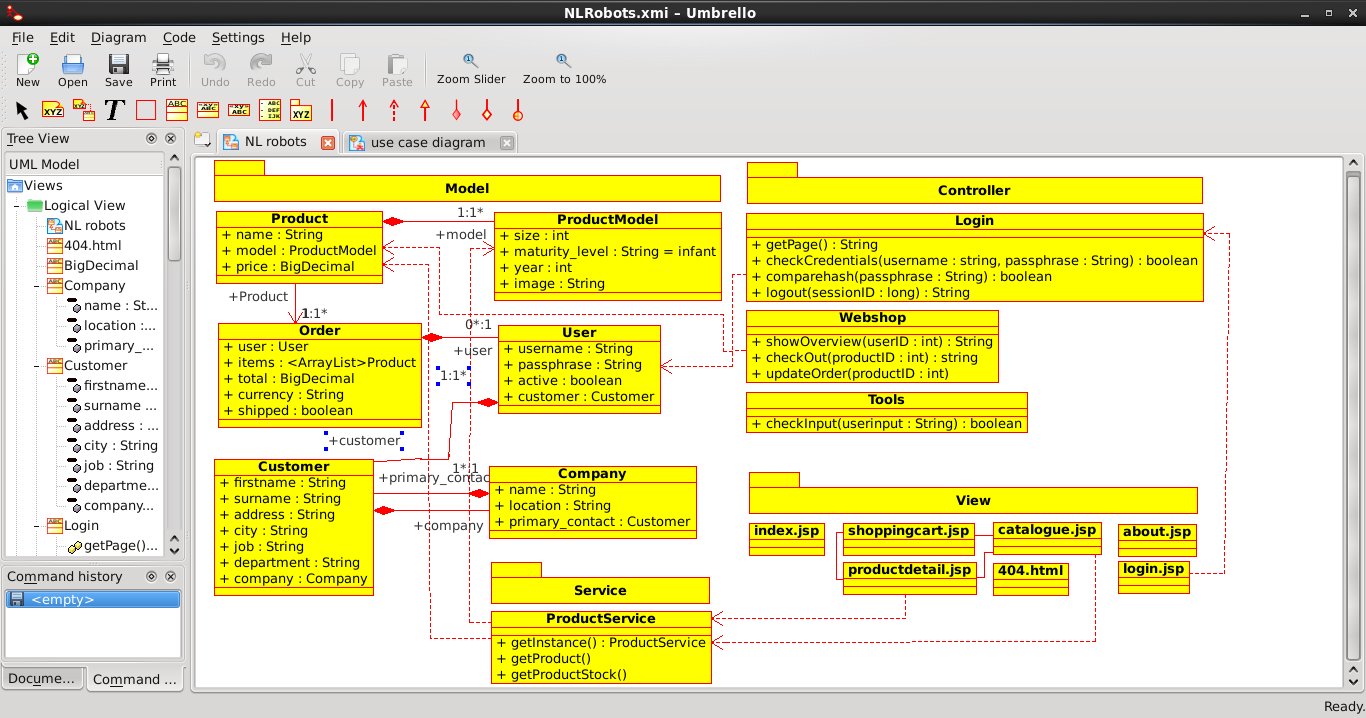The width and height of the screenshot is (1366, 718).
Task: Select the Text label tool
Action: (x=114, y=110)
